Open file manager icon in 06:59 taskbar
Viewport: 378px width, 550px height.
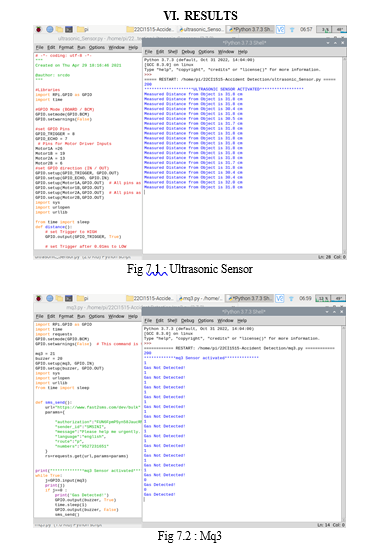click(x=59, y=299)
